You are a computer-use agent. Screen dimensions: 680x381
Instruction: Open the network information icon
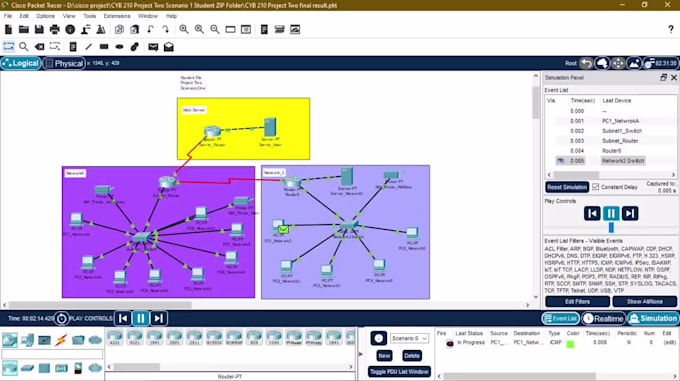(x=70, y=29)
